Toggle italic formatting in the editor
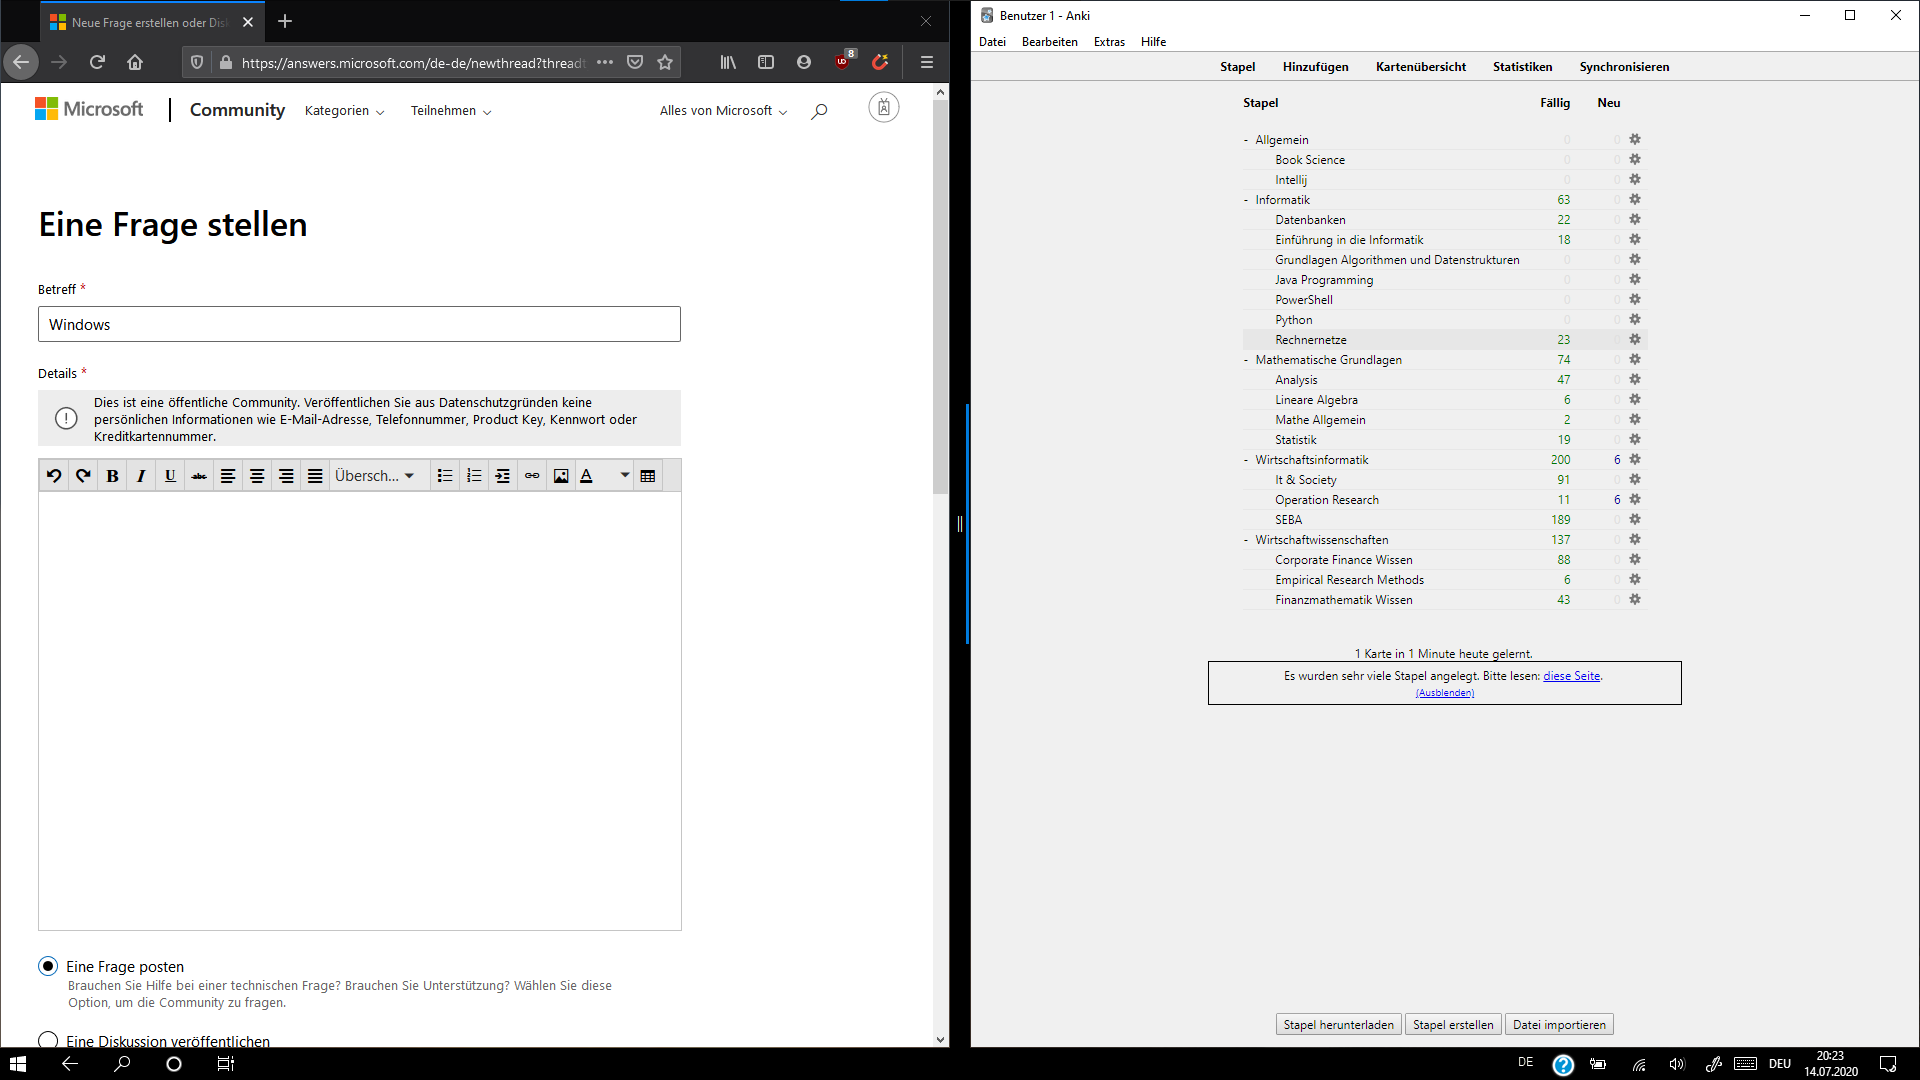This screenshot has width=1920, height=1080. tap(141, 476)
